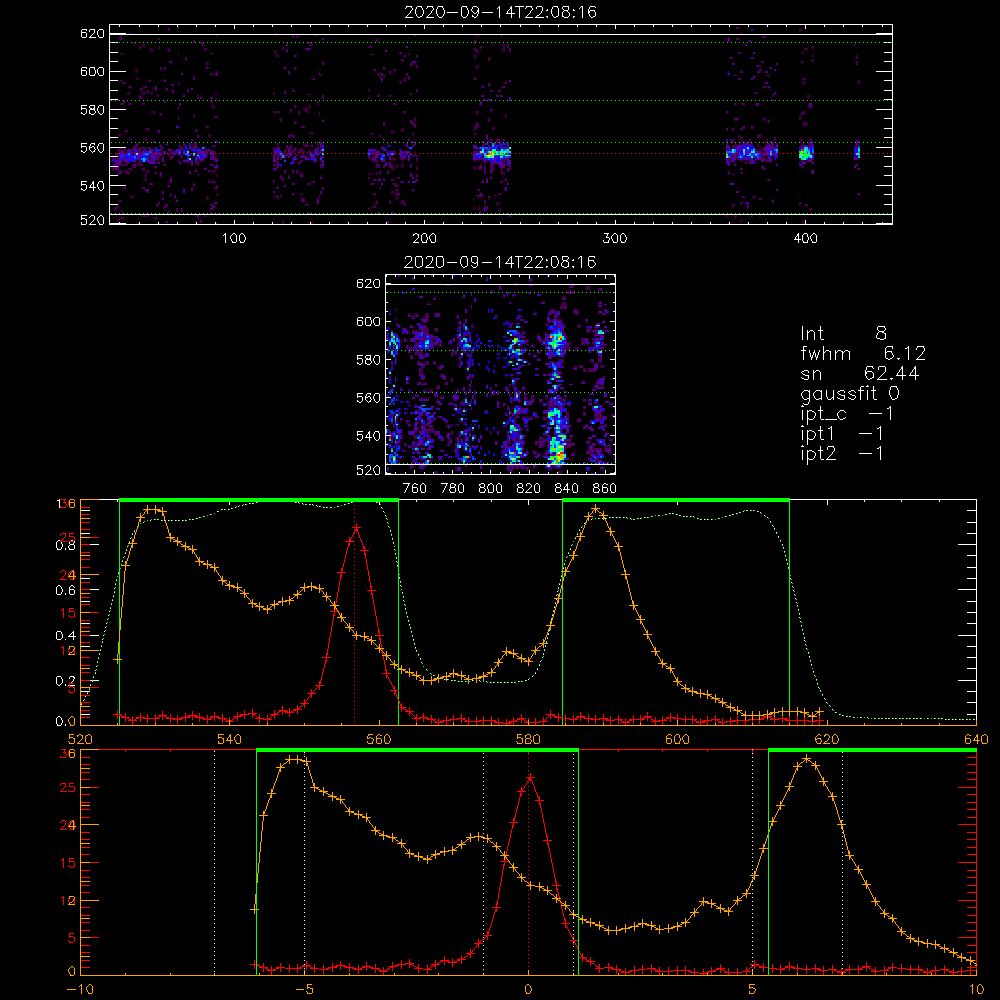This screenshot has width=1000, height=1000.
Task: Click x-axis label 300 of top plot
Action: click(615, 239)
